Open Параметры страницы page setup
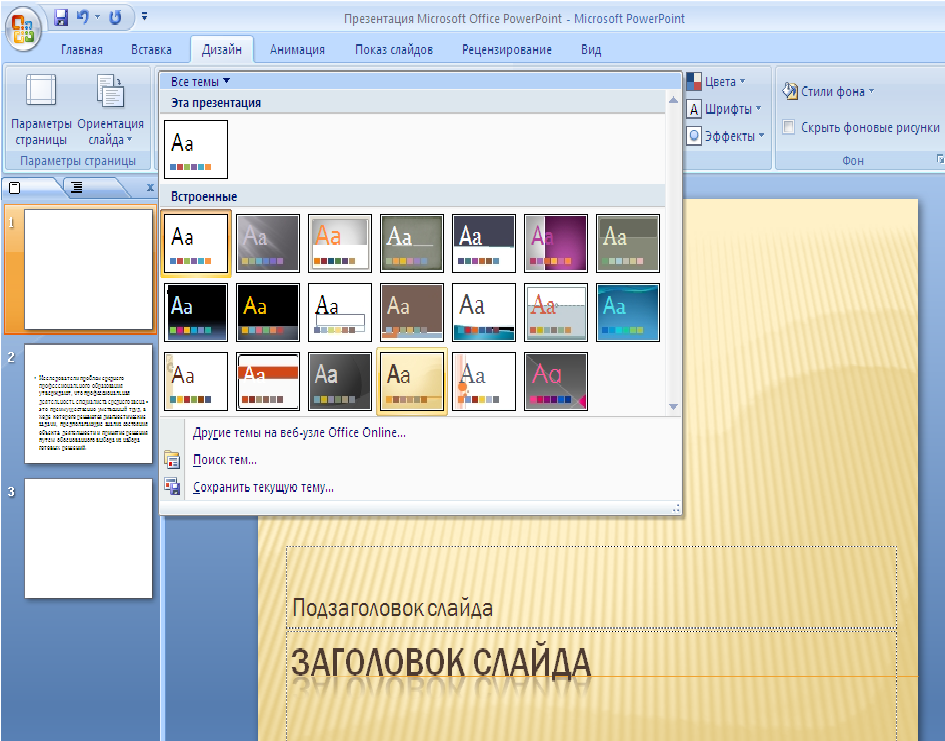945x741 pixels. point(41,110)
